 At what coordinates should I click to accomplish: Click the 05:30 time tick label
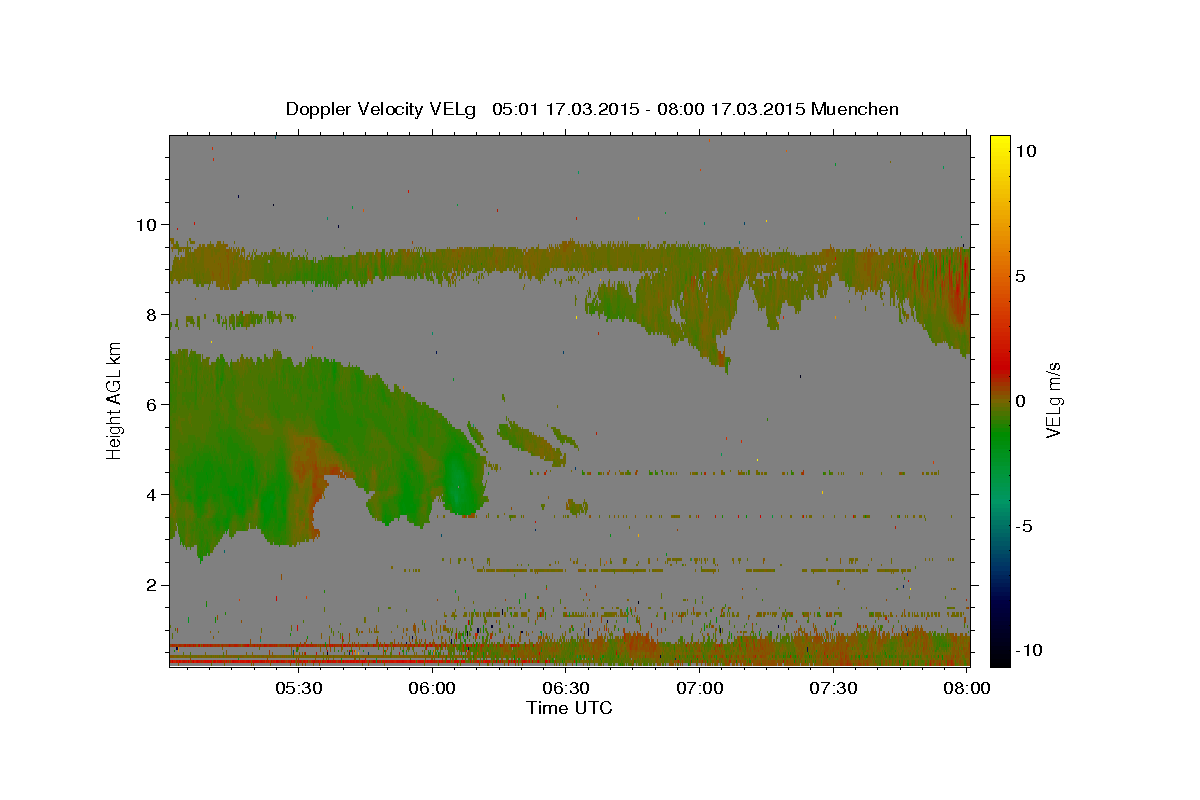(299, 688)
